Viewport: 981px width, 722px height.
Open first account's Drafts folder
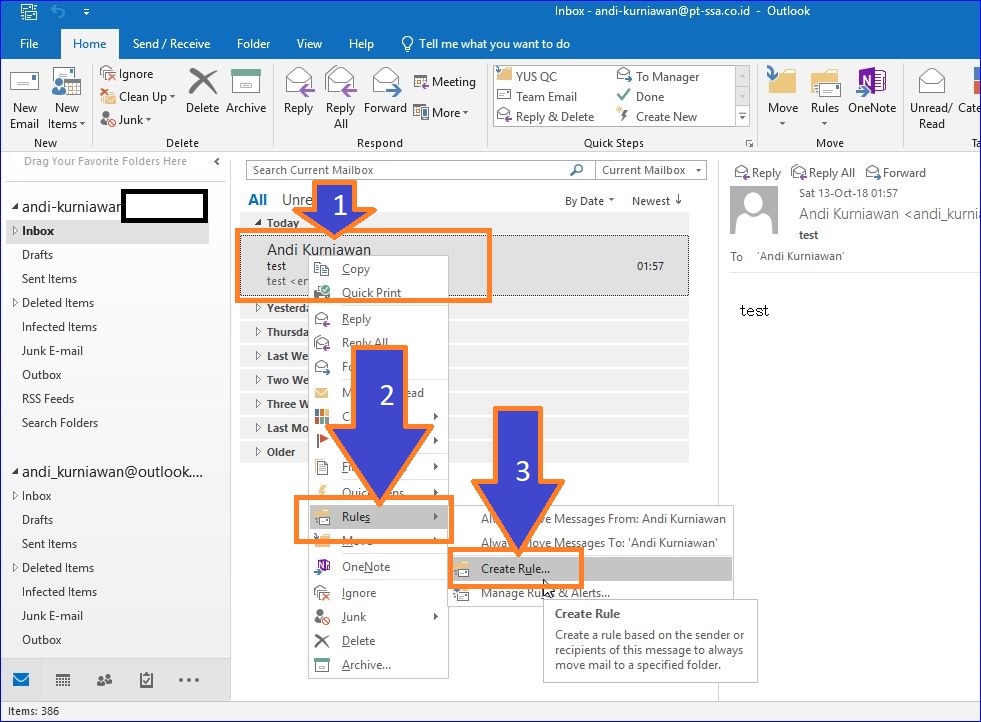[x=38, y=255]
